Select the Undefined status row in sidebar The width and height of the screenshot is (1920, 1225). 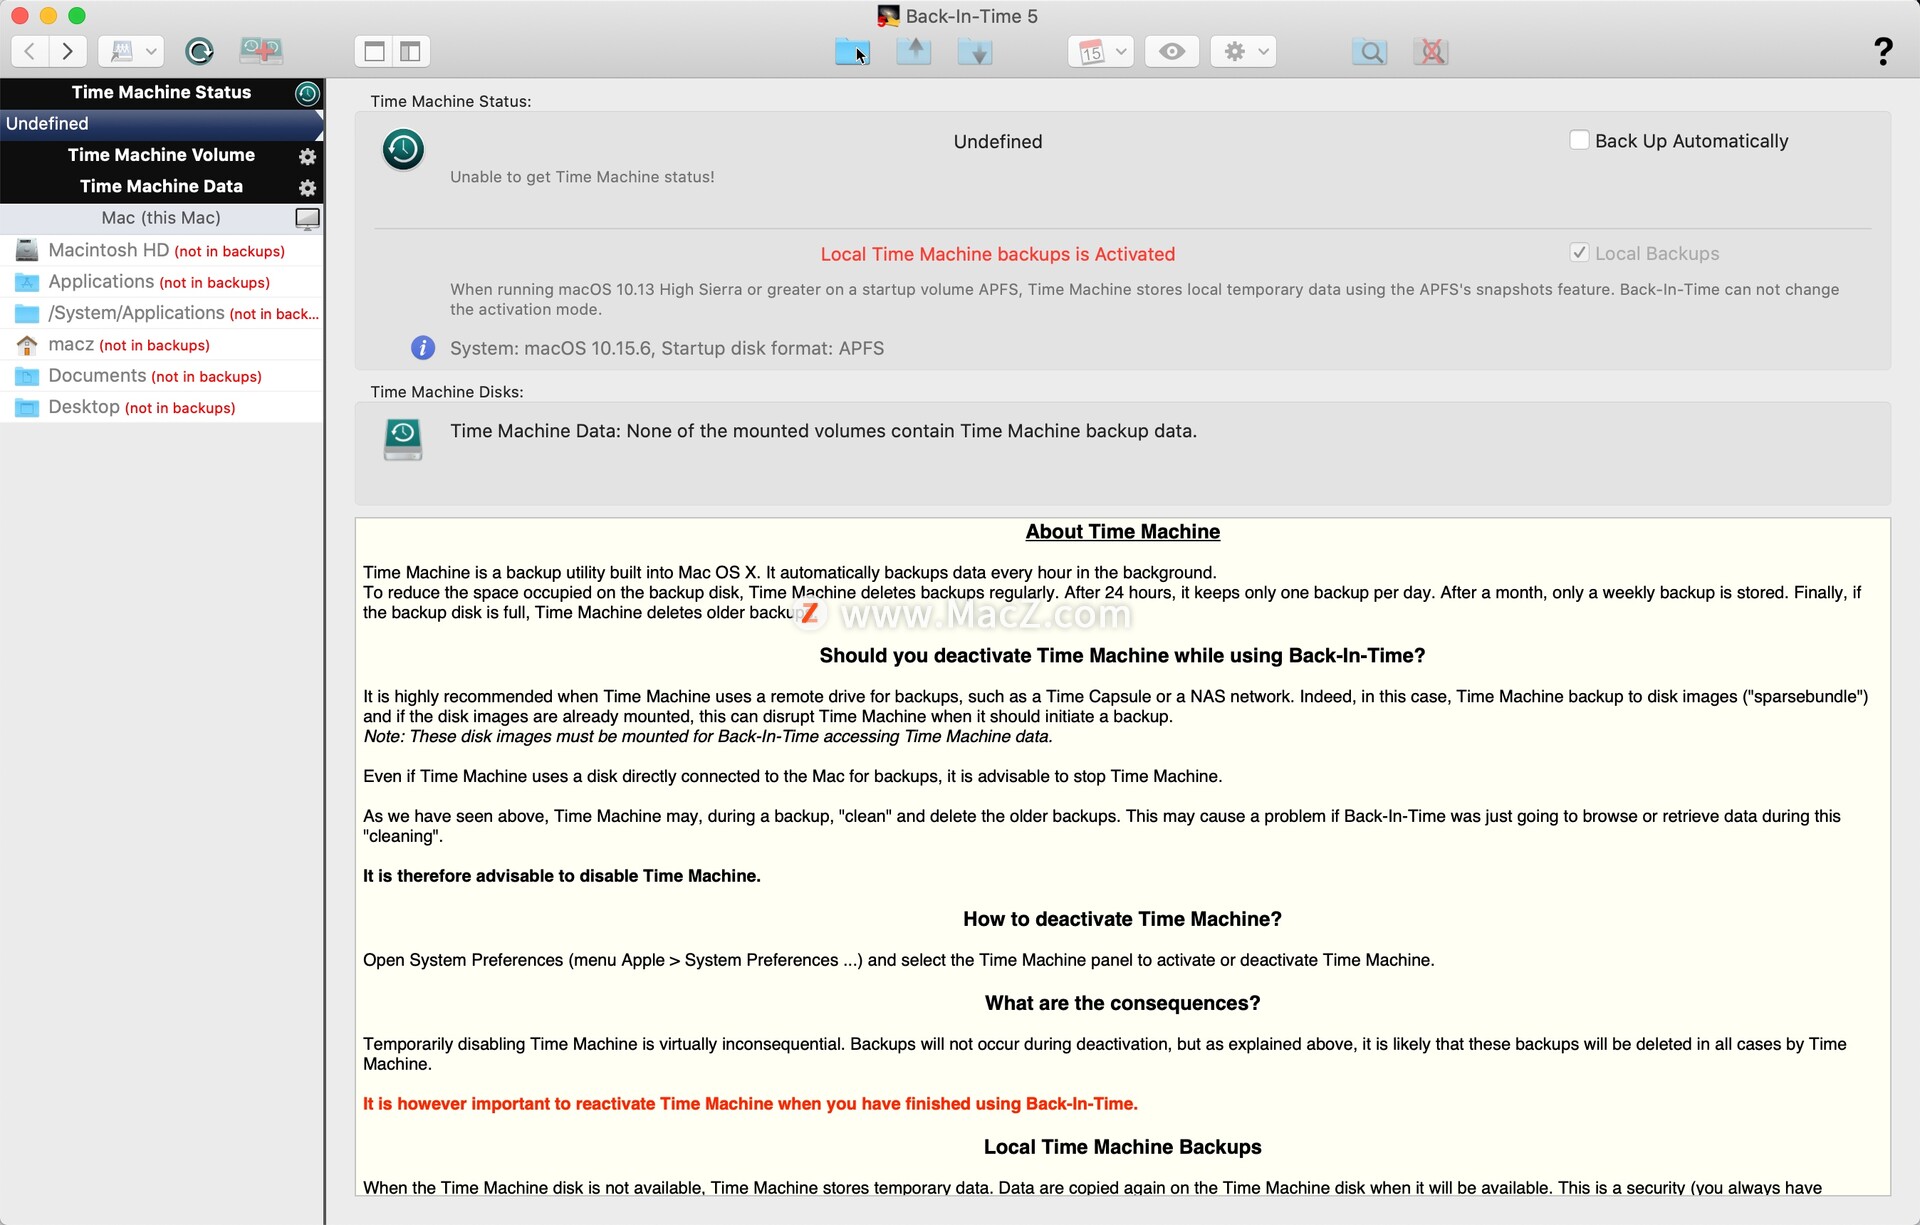(x=161, y=124)
